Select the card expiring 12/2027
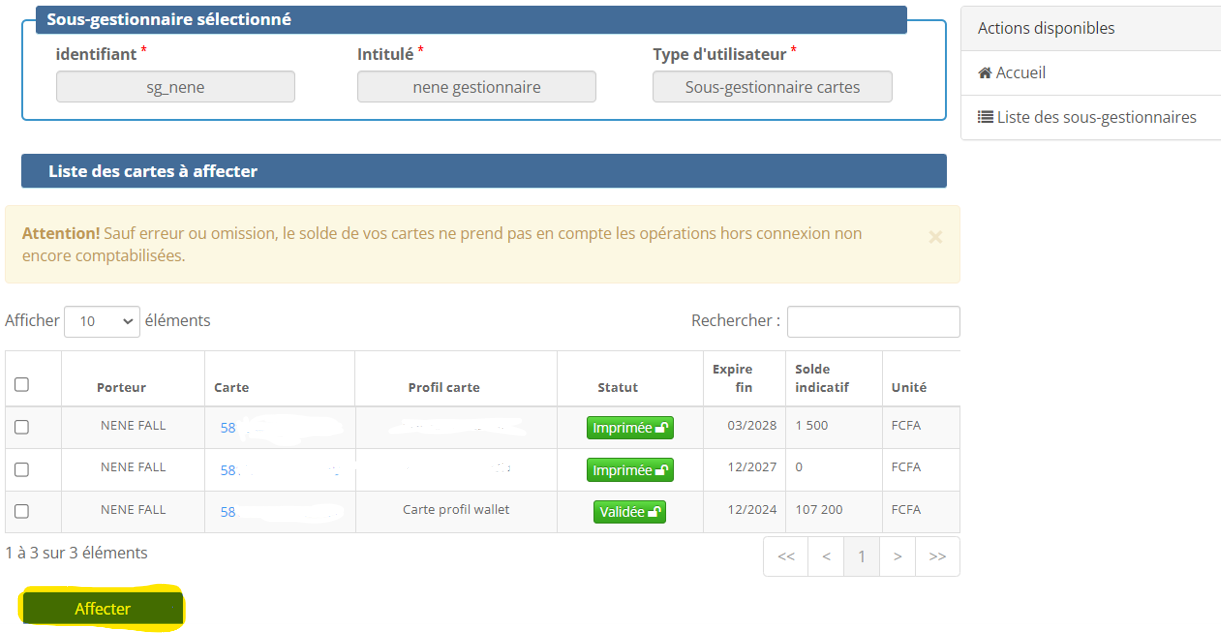Screen dimensions: 1221x633 click(x=22, y=469)
